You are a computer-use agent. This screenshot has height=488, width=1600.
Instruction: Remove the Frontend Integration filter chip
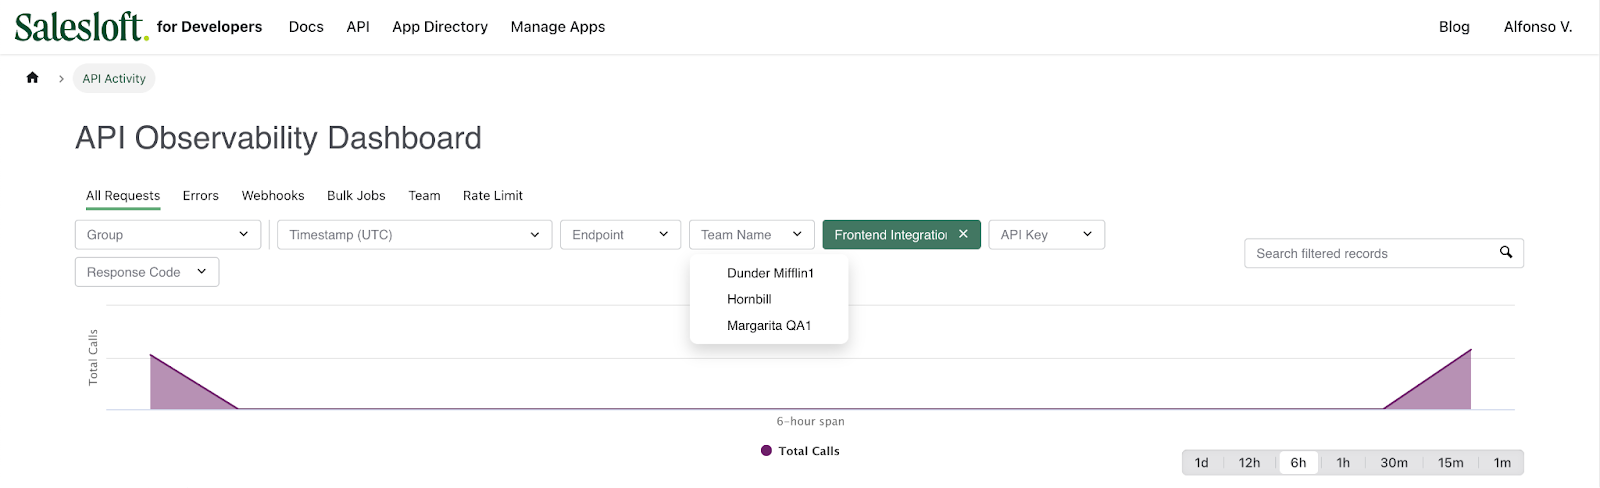point(963,234)
